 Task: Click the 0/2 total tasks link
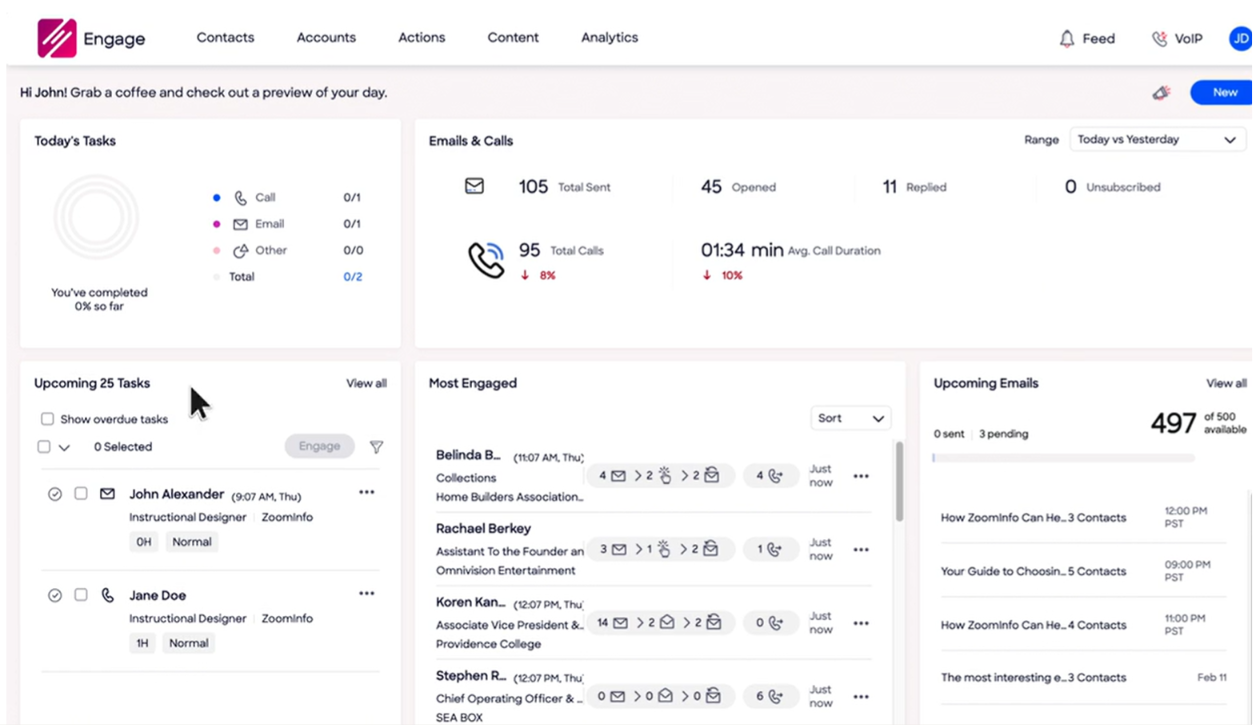click(x=353, y=277)
